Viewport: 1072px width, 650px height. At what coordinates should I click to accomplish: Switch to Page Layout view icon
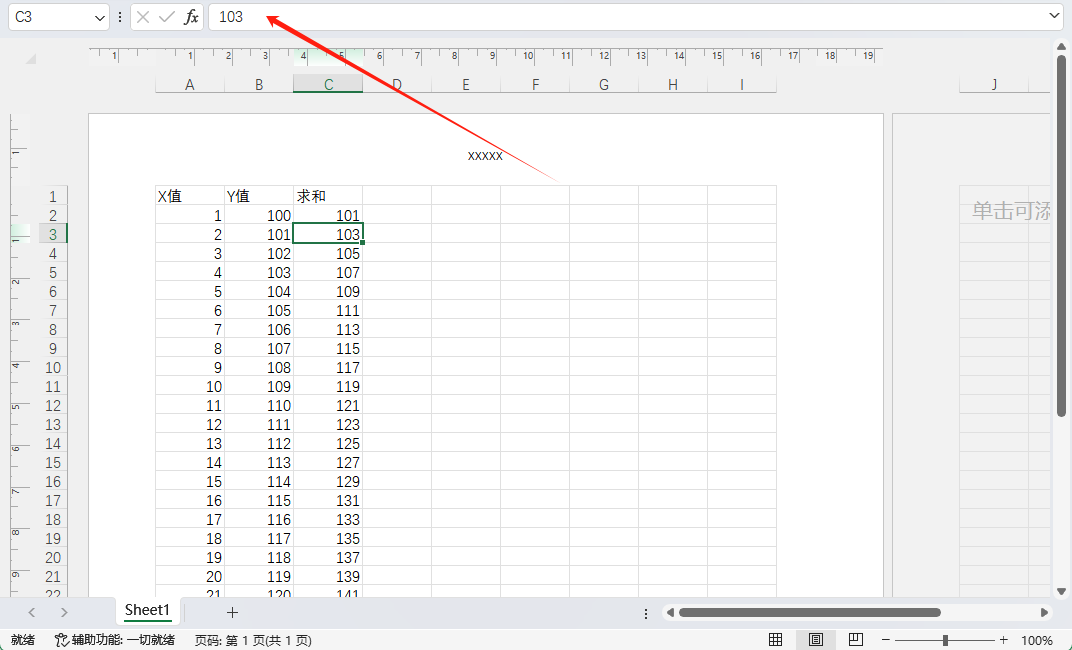point(816,640)
